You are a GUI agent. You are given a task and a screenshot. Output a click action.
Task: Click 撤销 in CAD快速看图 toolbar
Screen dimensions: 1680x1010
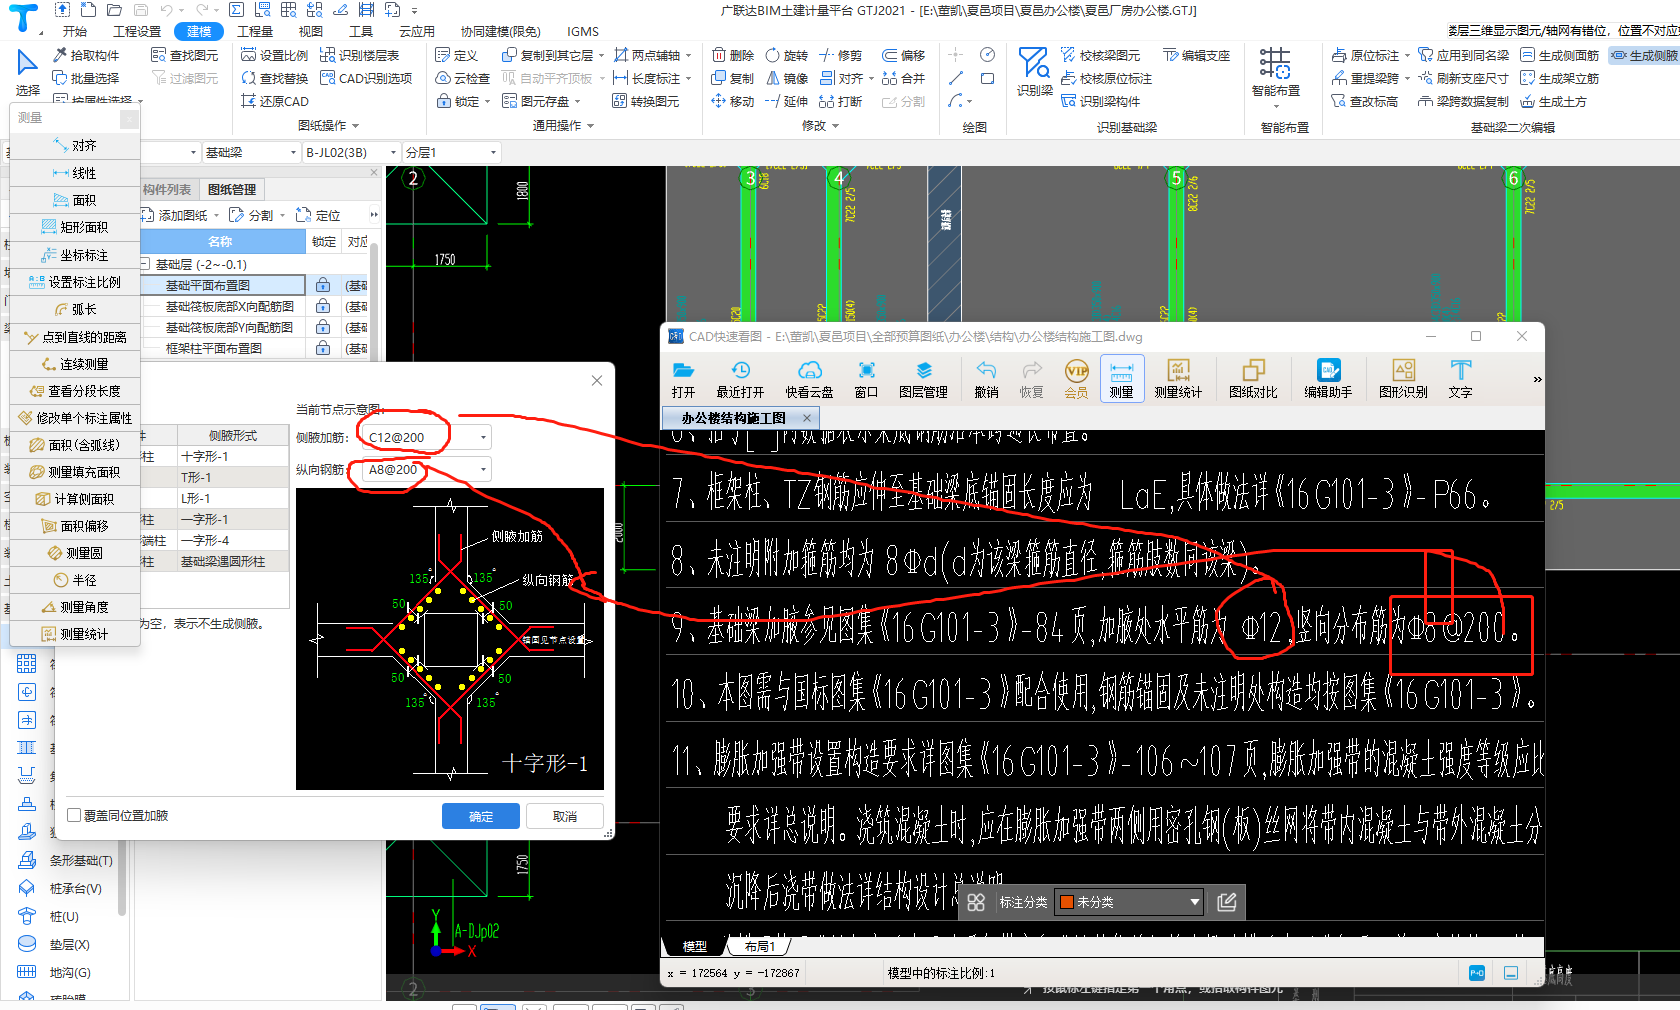pos(986,380)
